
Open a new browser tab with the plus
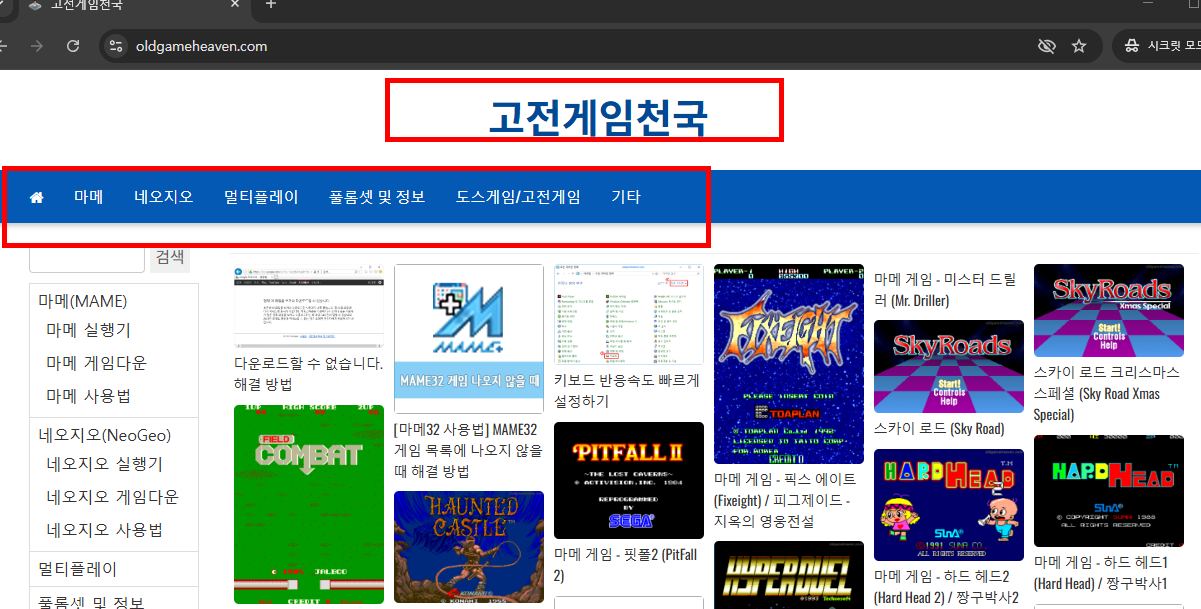click(x=270, y=5)
